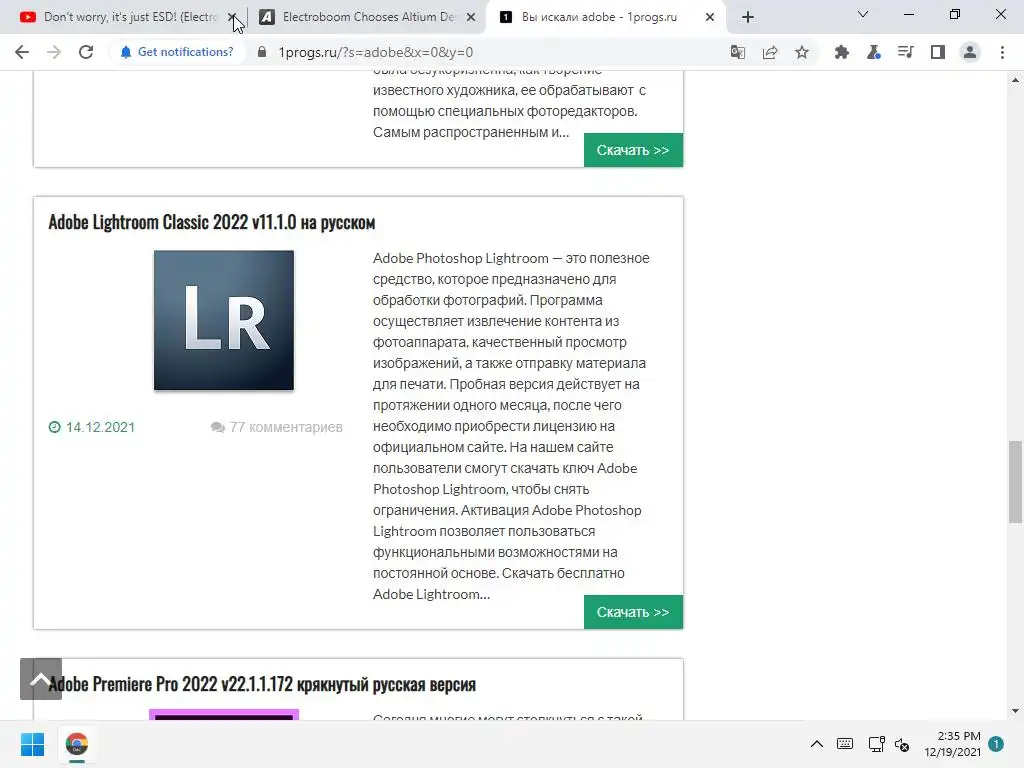Bookmark this page with the star
This screenshot has height=768, width=1024.
pyautogui.click(x=802, y=52)
